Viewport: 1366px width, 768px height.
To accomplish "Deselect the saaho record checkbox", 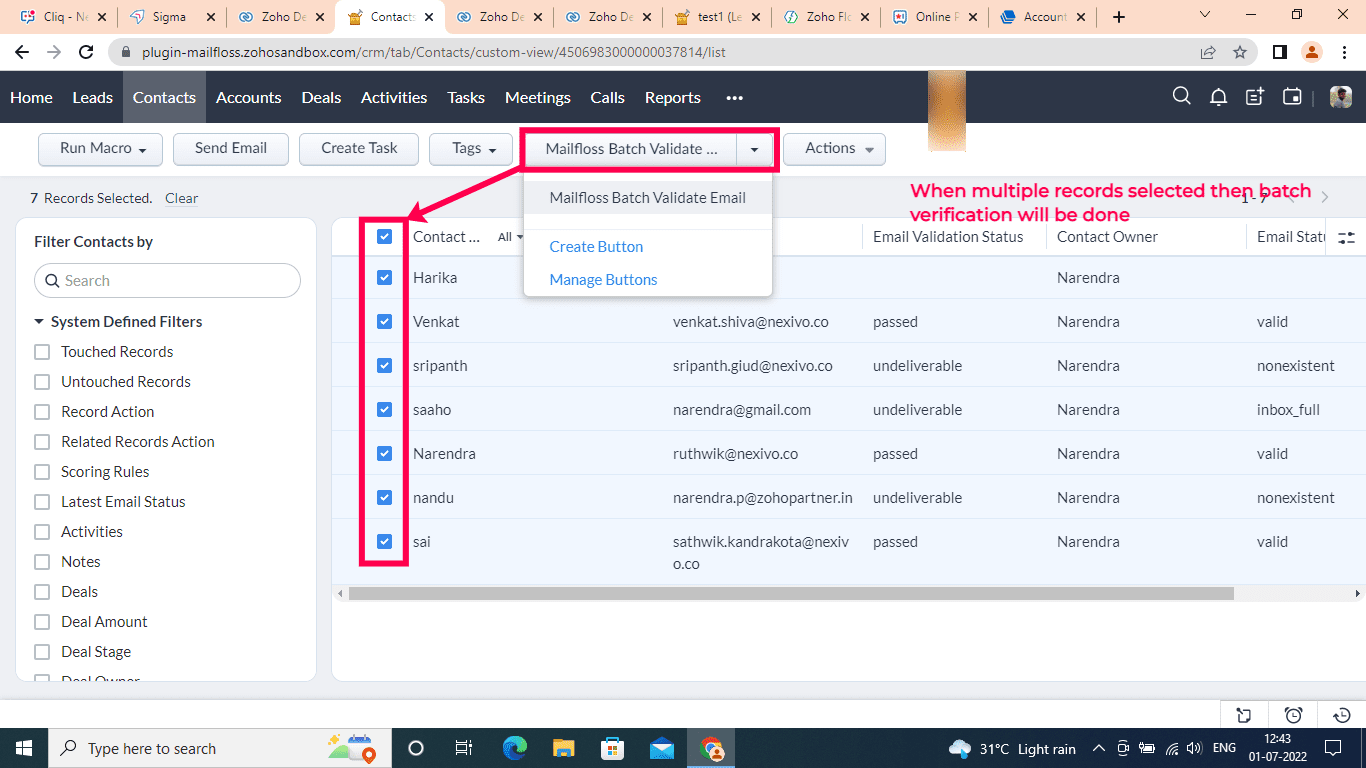I will 385,409.
